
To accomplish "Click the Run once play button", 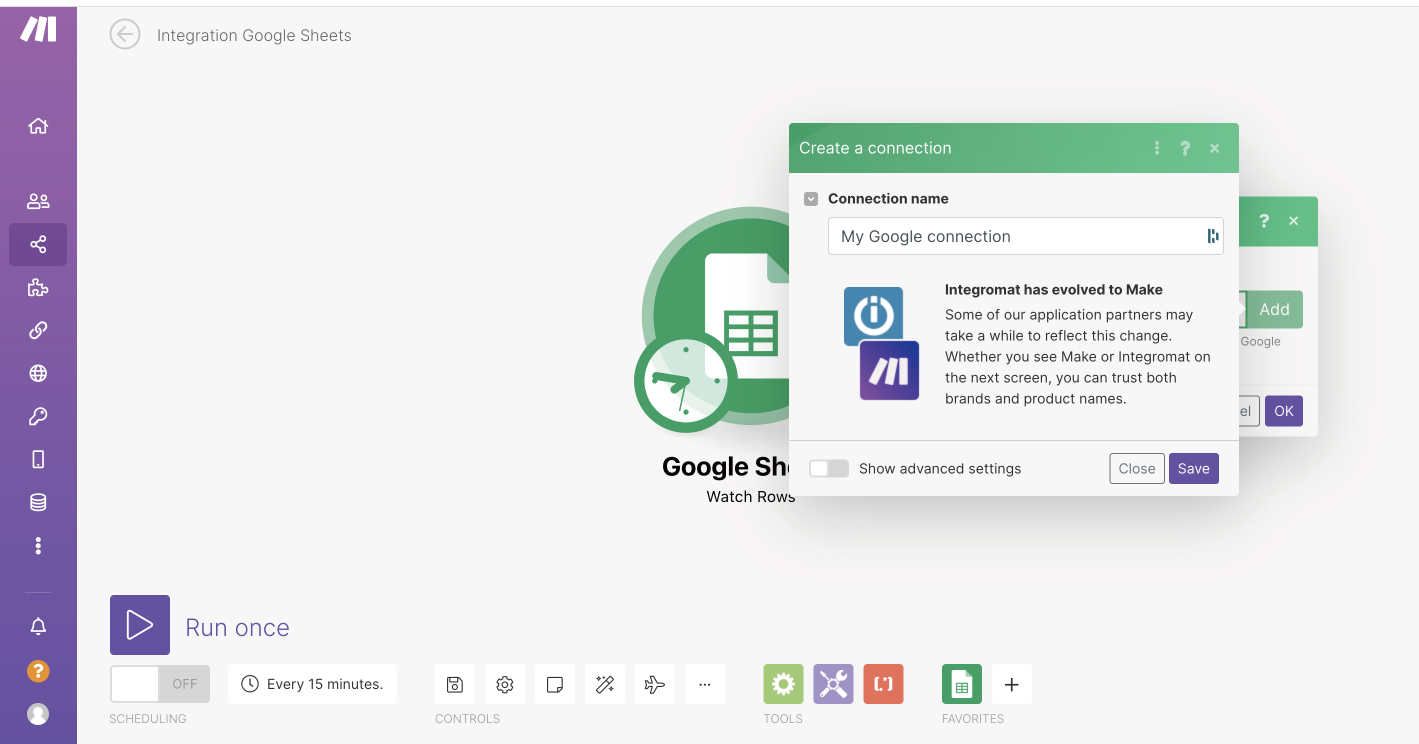I will click(x=140, y=625).
